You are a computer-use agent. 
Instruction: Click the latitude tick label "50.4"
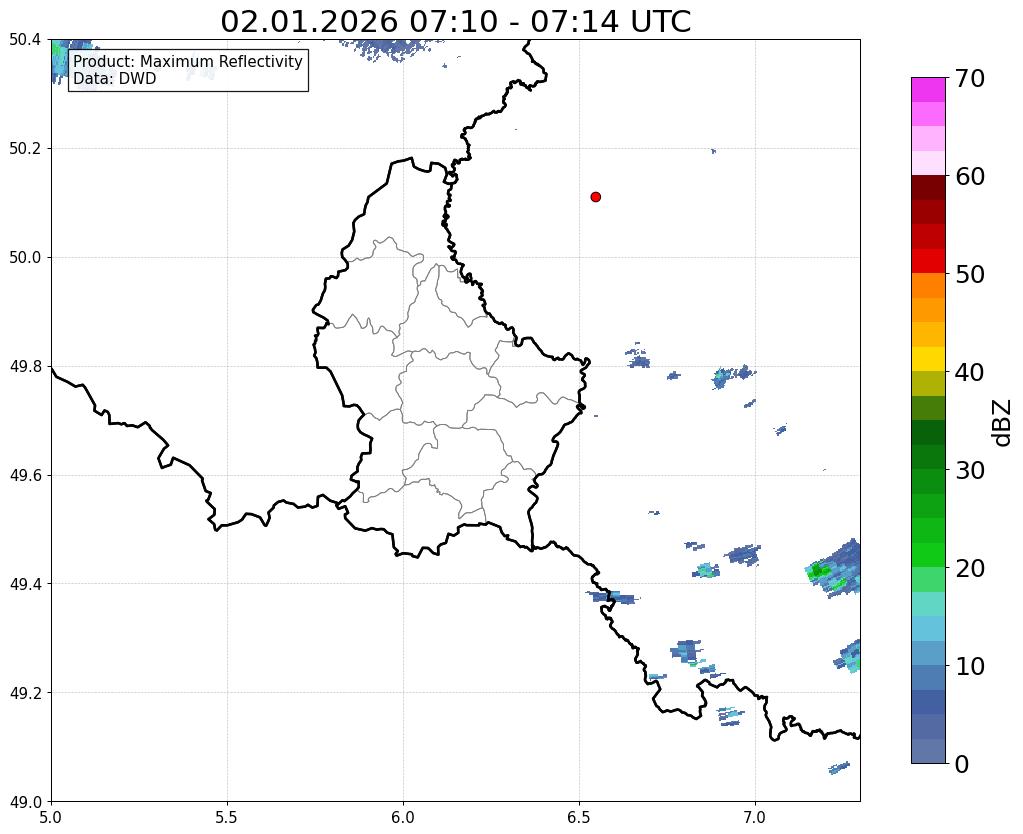point(25,40)
